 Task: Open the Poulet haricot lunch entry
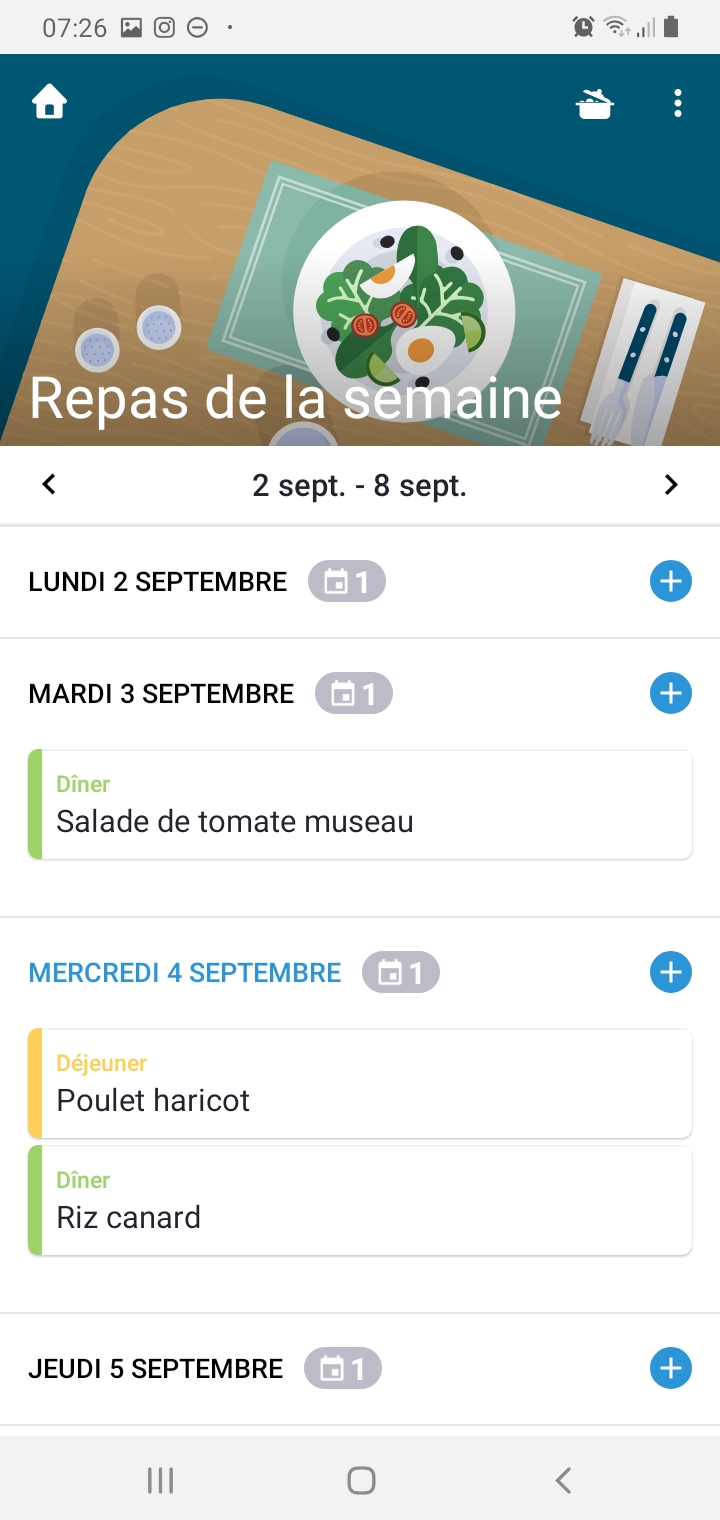360,1084
